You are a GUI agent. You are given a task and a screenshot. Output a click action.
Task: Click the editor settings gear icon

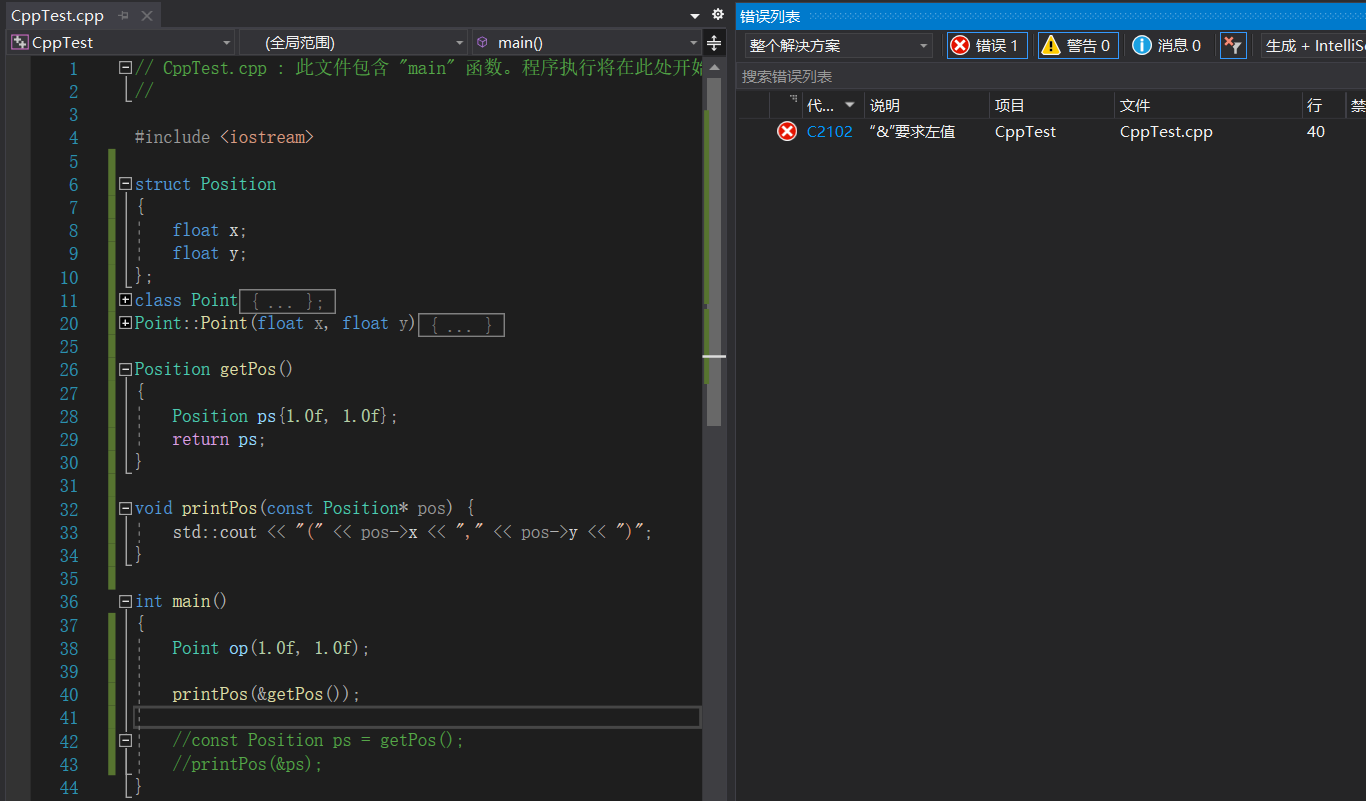click(x=717, y=15)
